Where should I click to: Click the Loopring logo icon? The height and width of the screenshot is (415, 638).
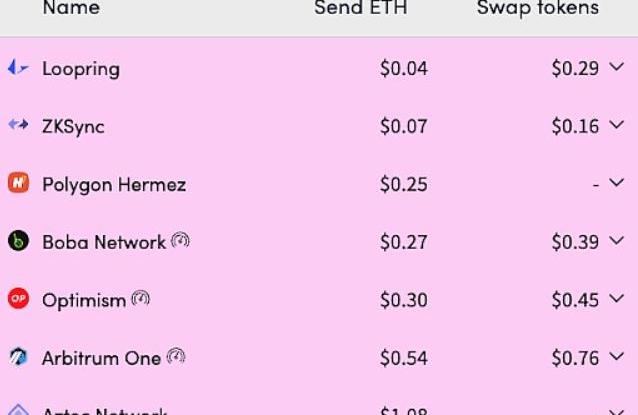coord(18,68)
